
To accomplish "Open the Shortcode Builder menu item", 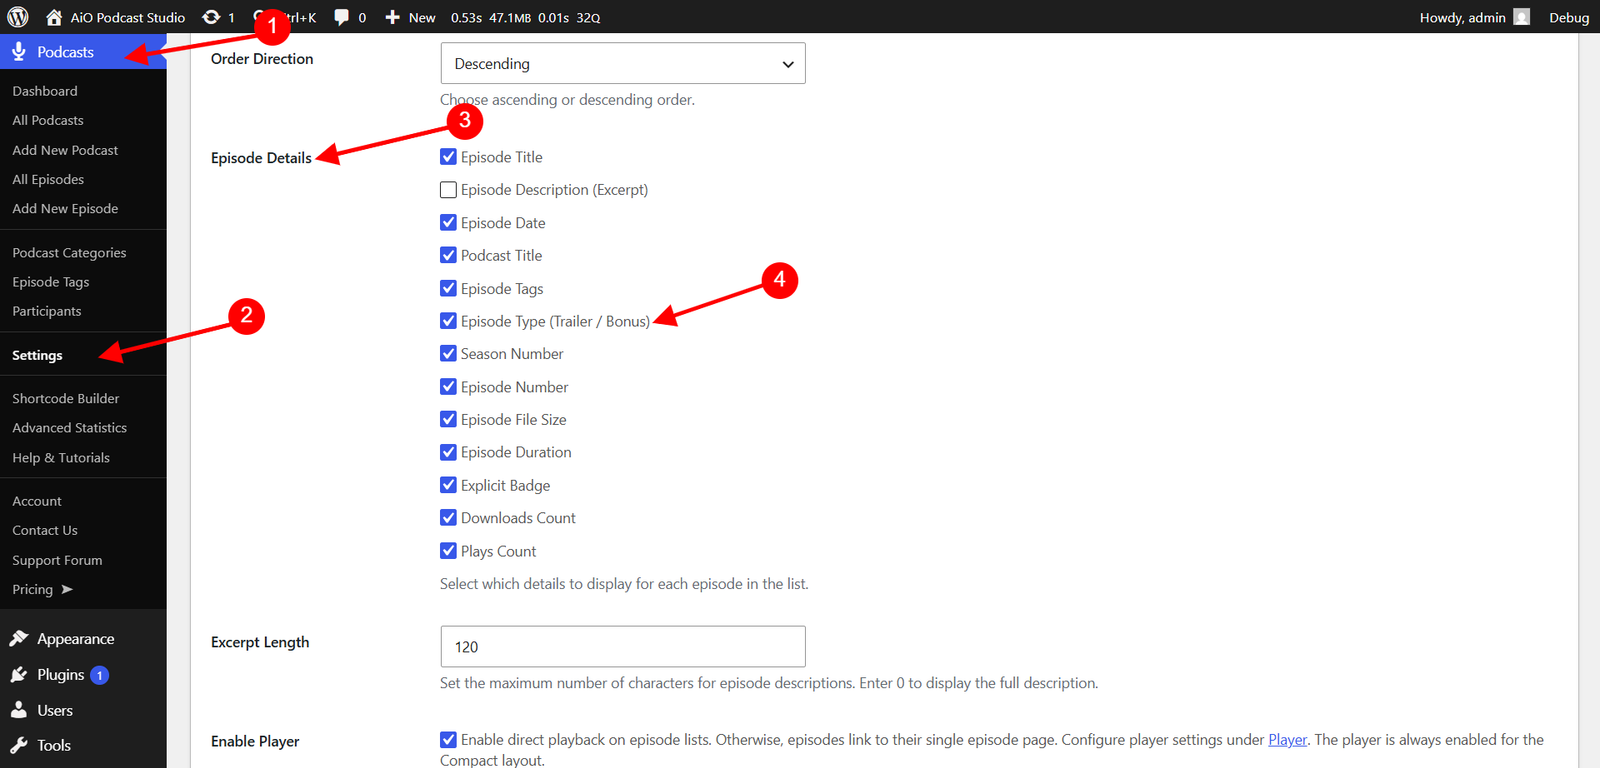I will pyautogui.click(x=66, y=398).
